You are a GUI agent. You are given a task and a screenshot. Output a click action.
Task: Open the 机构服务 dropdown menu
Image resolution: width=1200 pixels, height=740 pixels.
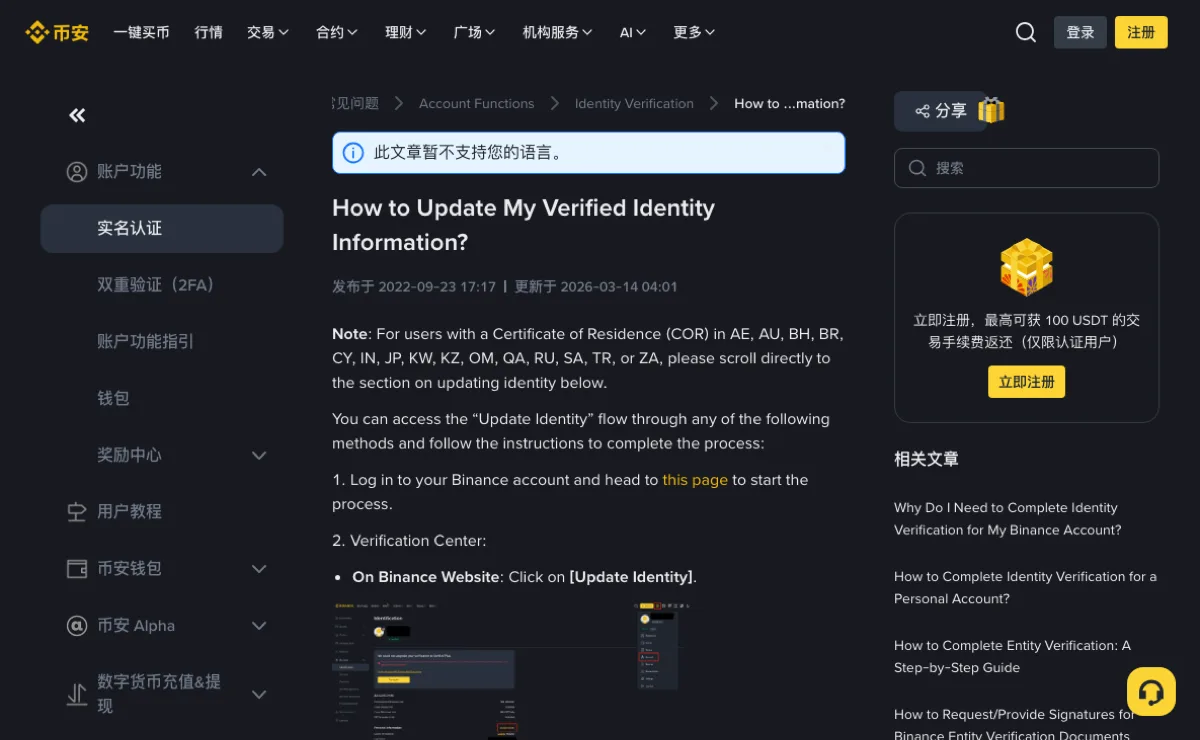(558, 32)
